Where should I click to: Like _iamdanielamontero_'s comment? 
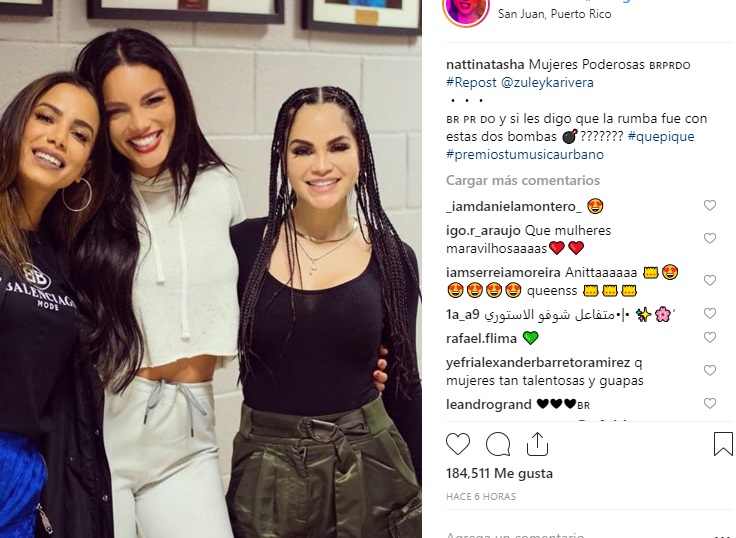[x=710, y=205]
